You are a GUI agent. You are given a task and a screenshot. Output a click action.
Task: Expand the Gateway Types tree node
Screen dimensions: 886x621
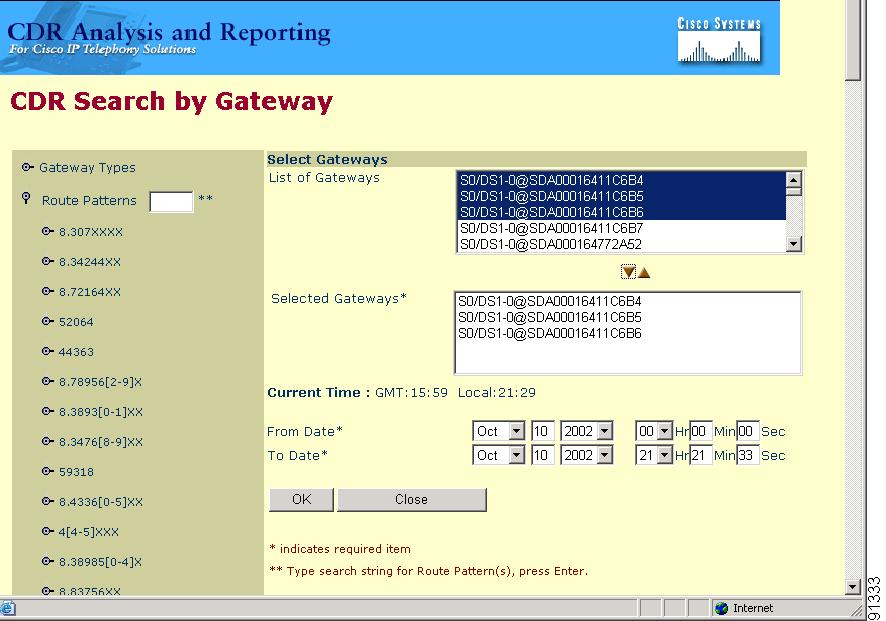(27, 167)
